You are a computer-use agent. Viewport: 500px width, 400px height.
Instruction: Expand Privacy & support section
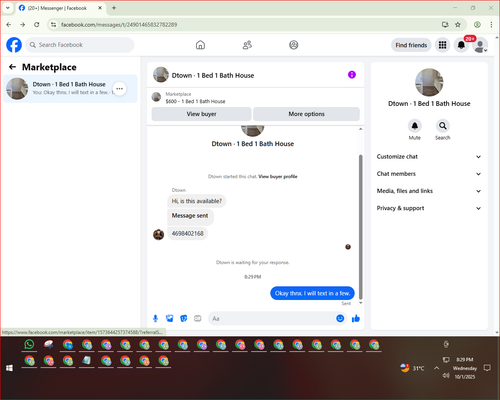coord(429,208)
